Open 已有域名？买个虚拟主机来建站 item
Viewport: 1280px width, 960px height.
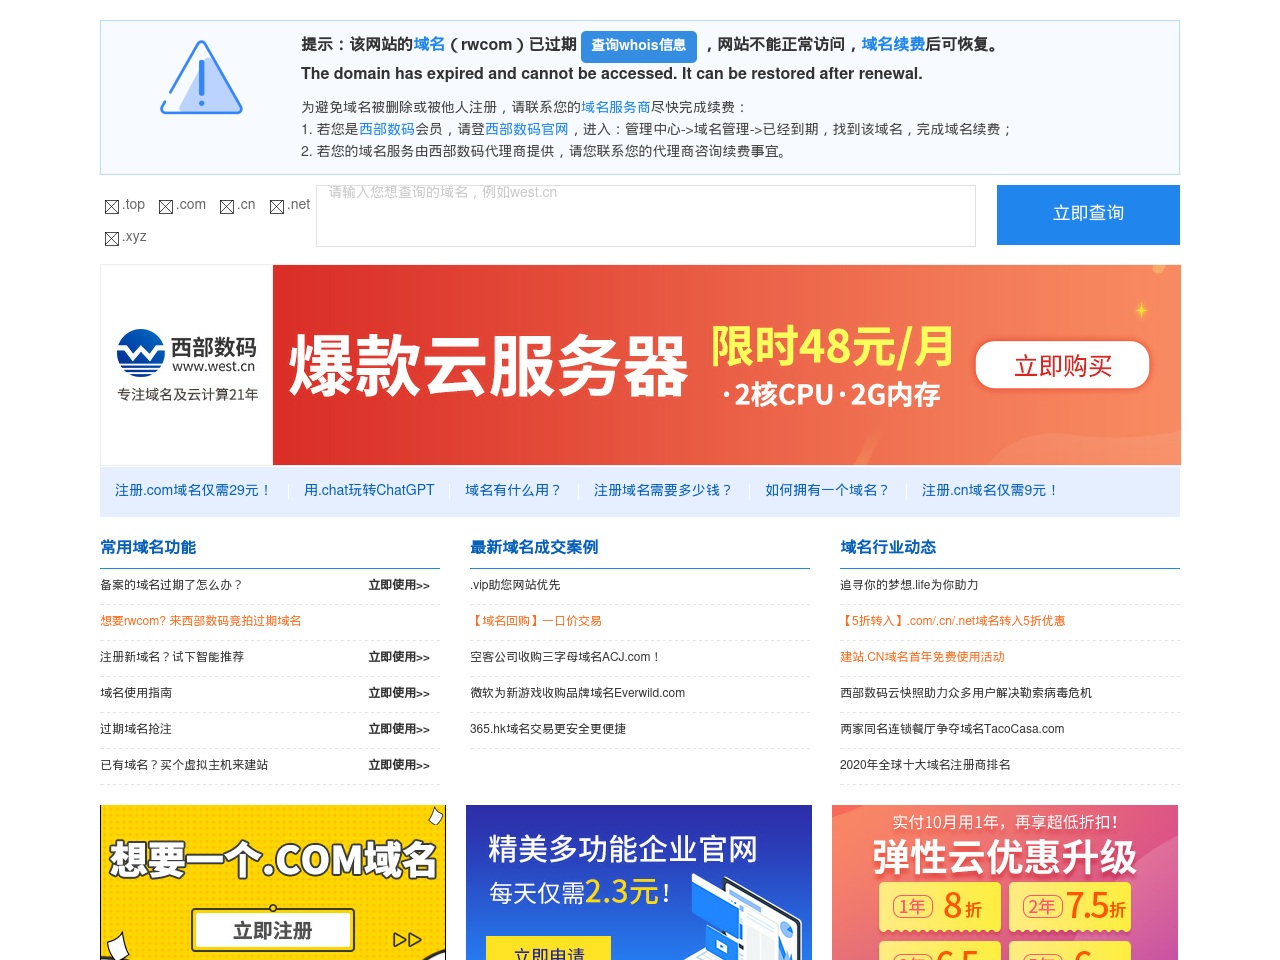(184, 765)
